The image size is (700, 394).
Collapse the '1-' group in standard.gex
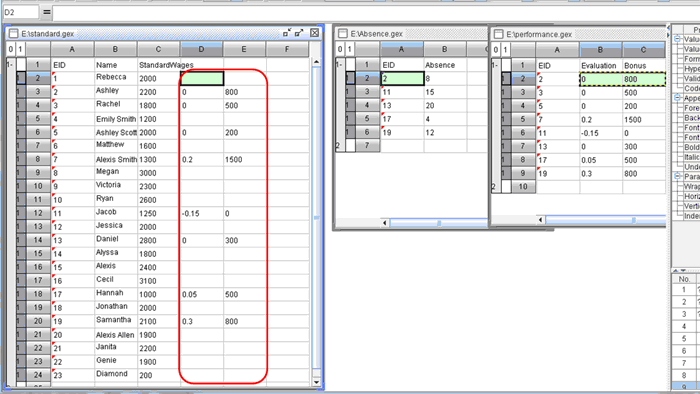pyautogui.click(x=10, y=65)
